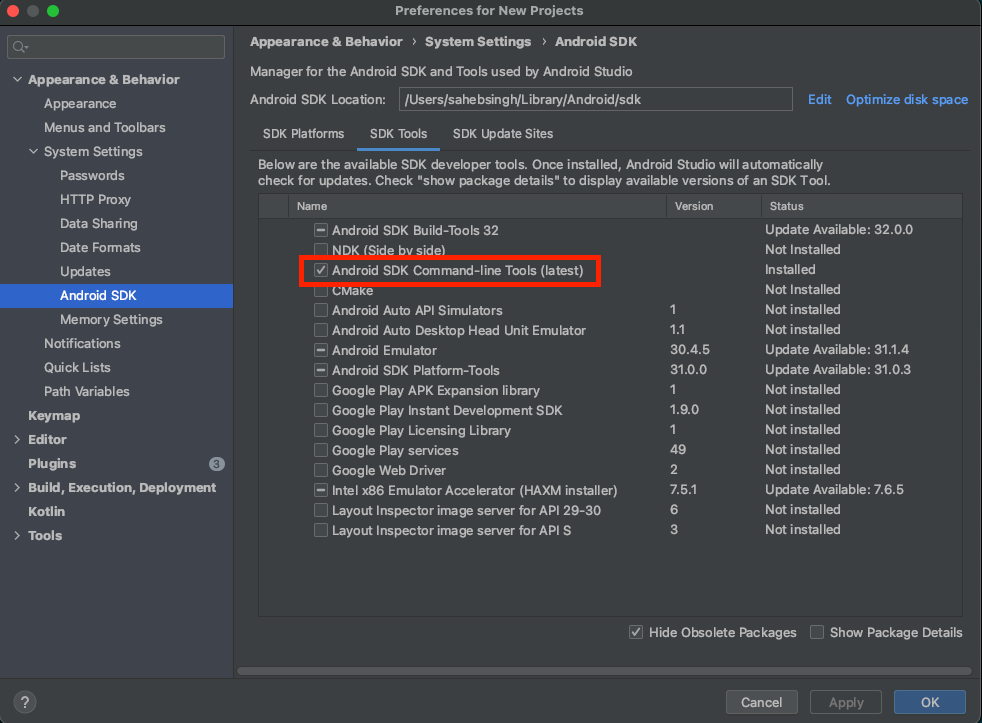Viewport: 982px width, 723px height.
Task: Collapse the System Settings tree node
Action: click(33, 152)
